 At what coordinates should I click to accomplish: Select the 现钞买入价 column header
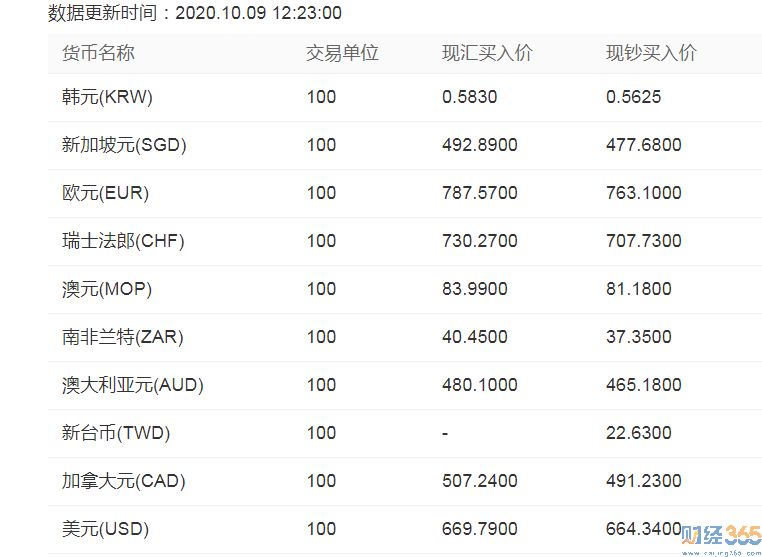tap(651, 53)
